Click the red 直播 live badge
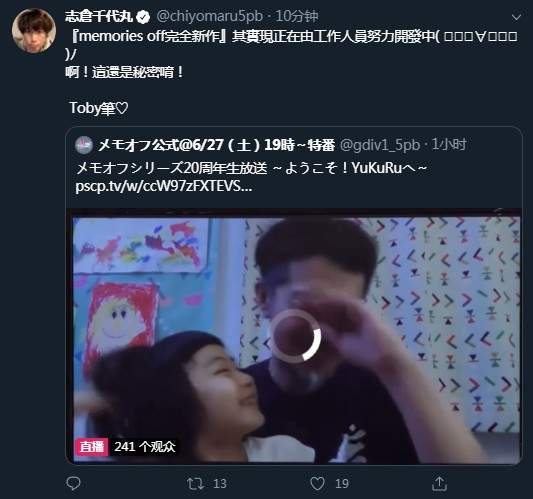The height and width of the screenshot is (499, 533). pyautogui.click(x=91, y=447)
